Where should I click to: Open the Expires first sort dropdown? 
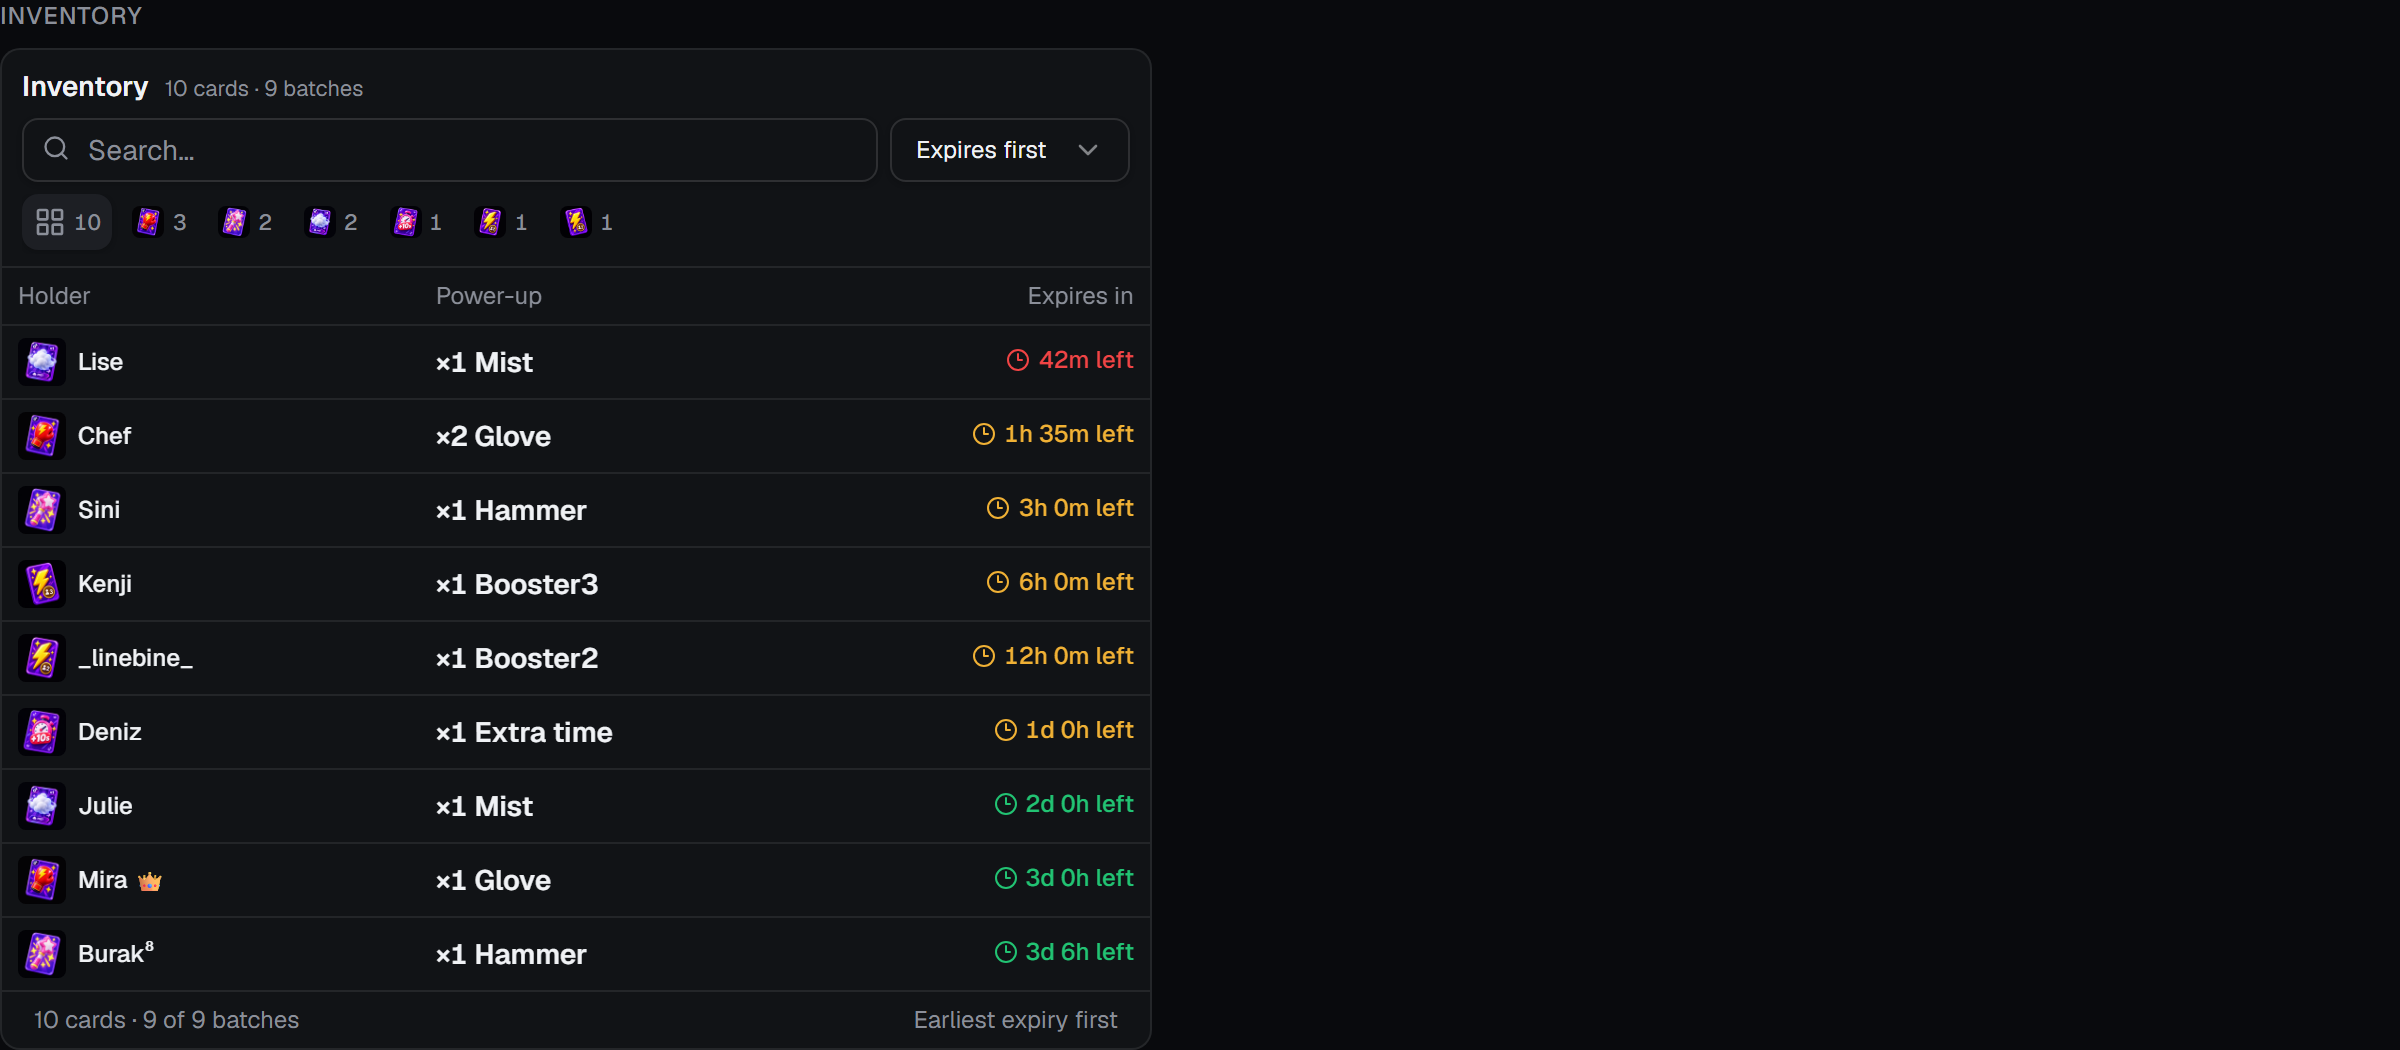(1009, 150)
